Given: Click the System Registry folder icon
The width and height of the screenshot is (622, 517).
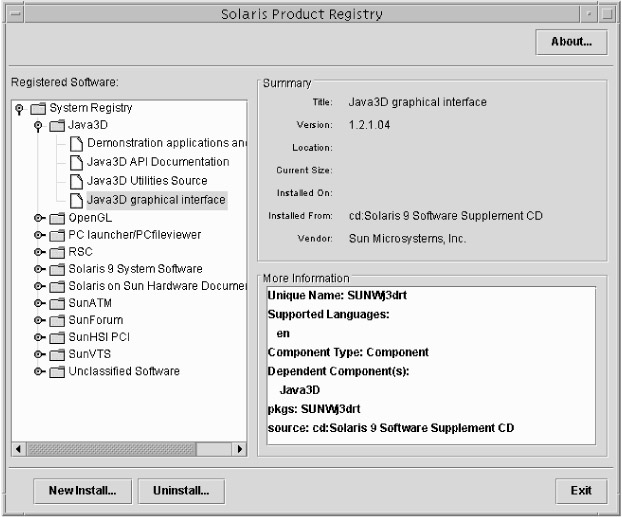Looking at the screenshot, I should pos(38,108).
